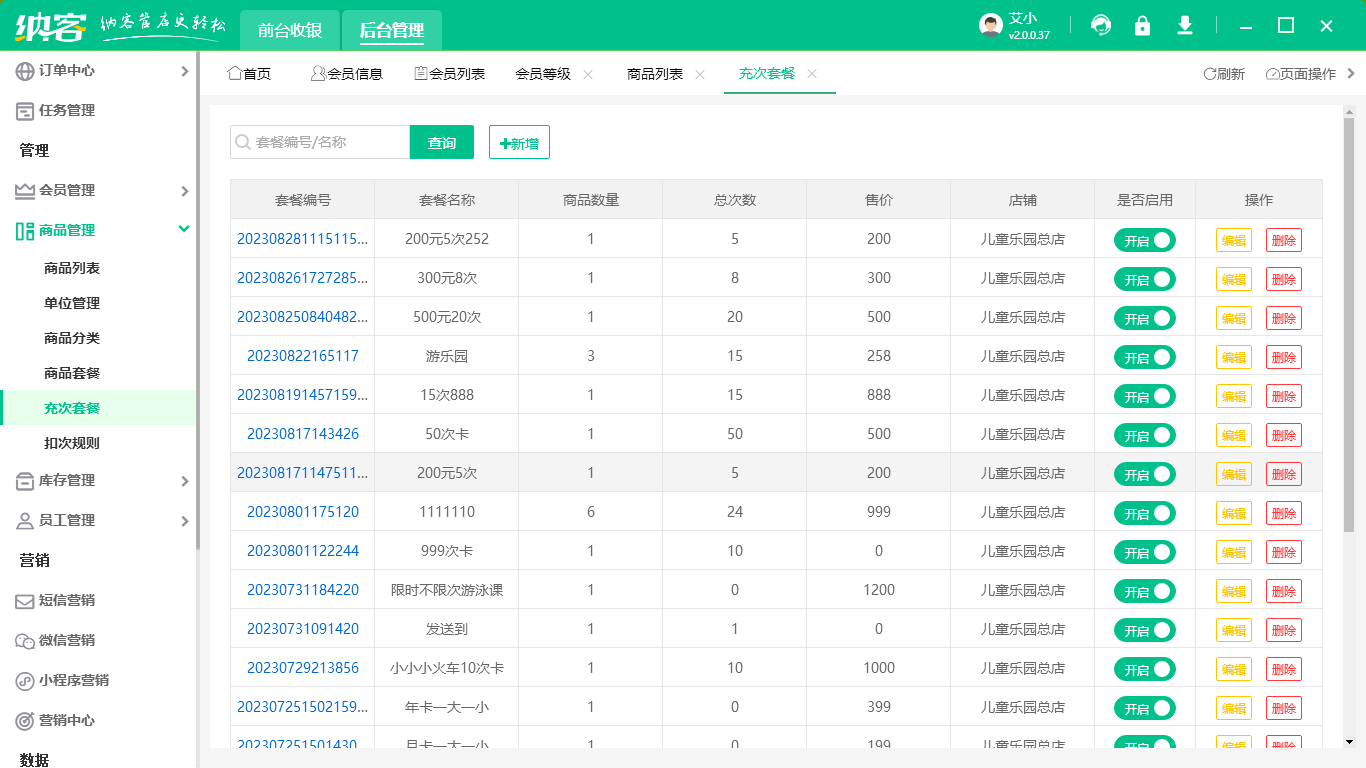Toggle 开启 switch on the 50次卡 row
Screen dimensions: 1366x768
pos(1144,435)
